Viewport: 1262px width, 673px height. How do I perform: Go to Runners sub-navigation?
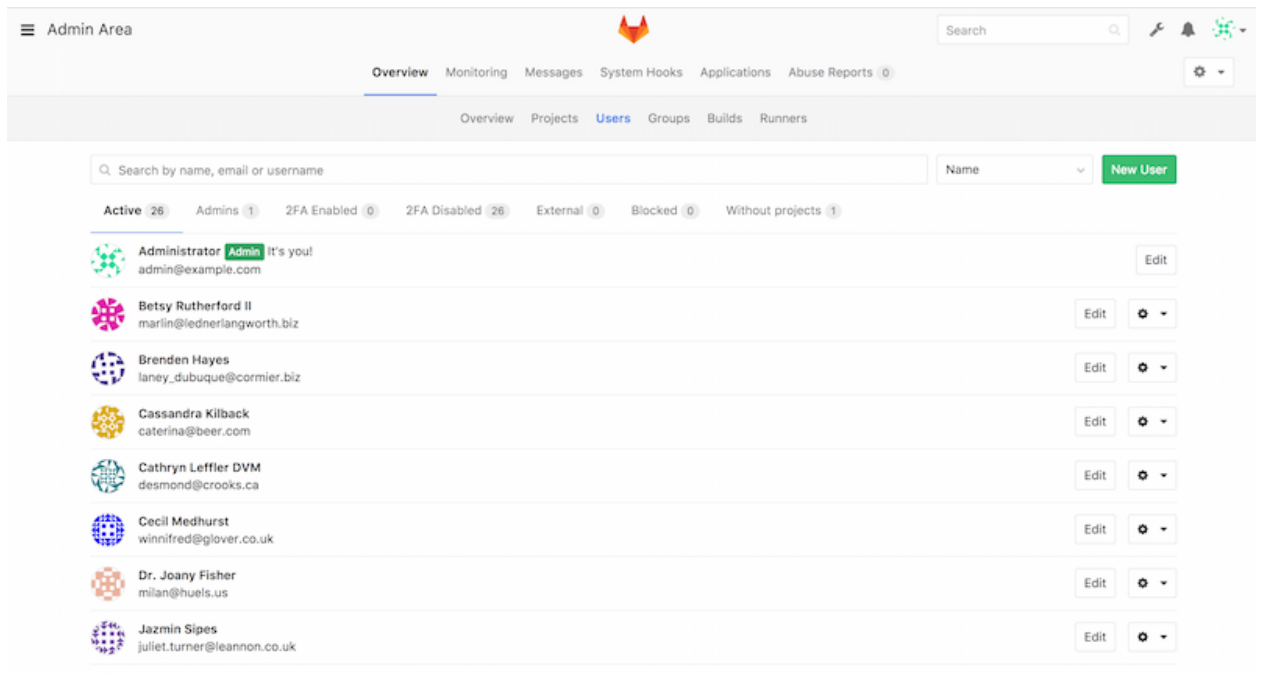tap(783, 118)
